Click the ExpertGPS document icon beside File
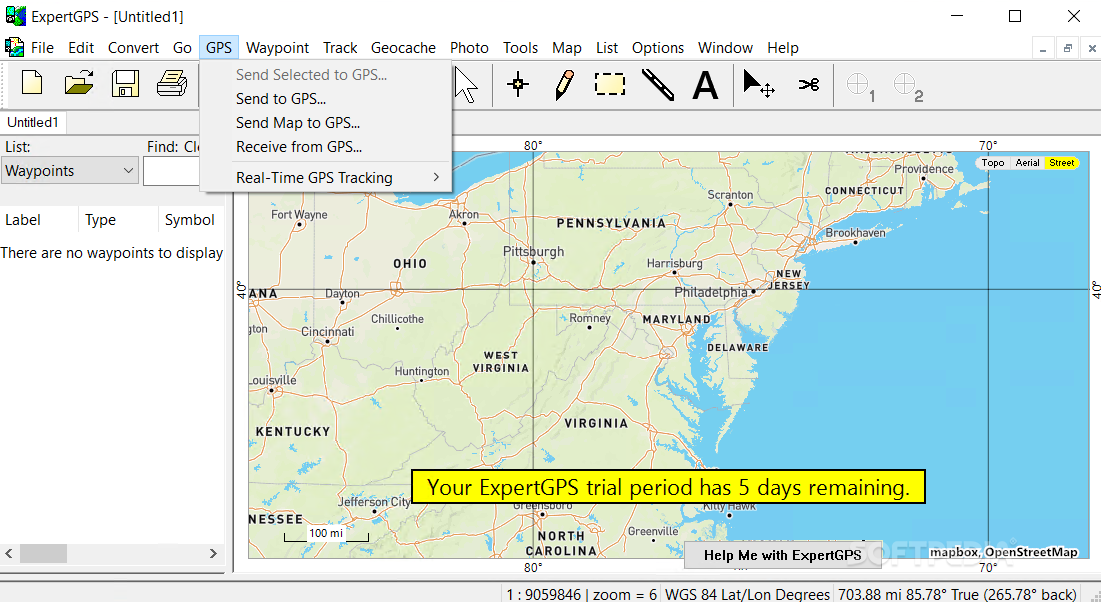Screen dimensions: 1101x602 (14, 48)
